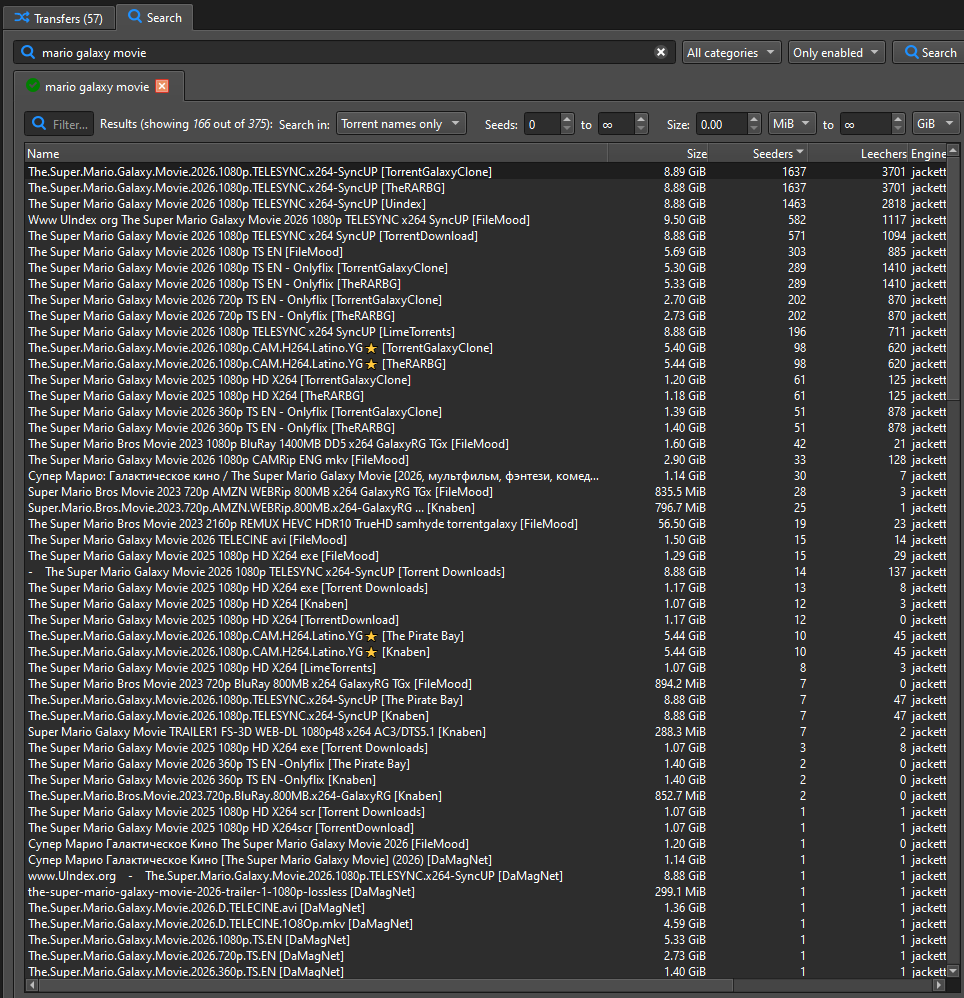
Task: Click the Seeders column header
Action: [x=757, y=153]
